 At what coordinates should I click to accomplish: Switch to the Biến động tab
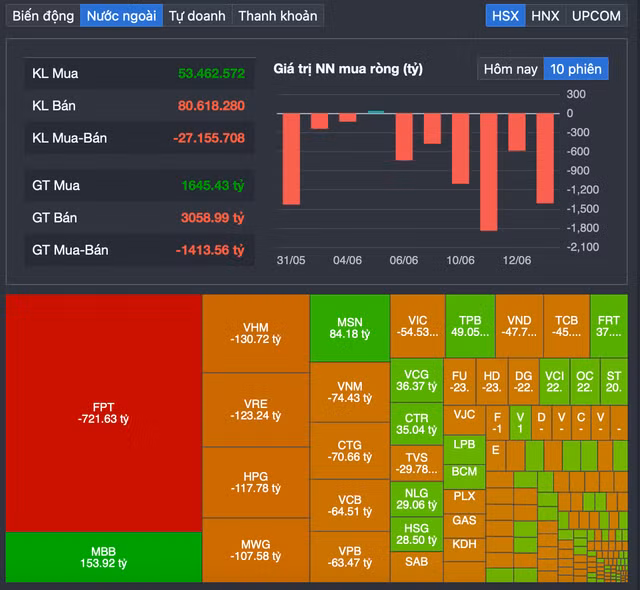(x=43, y=16)
